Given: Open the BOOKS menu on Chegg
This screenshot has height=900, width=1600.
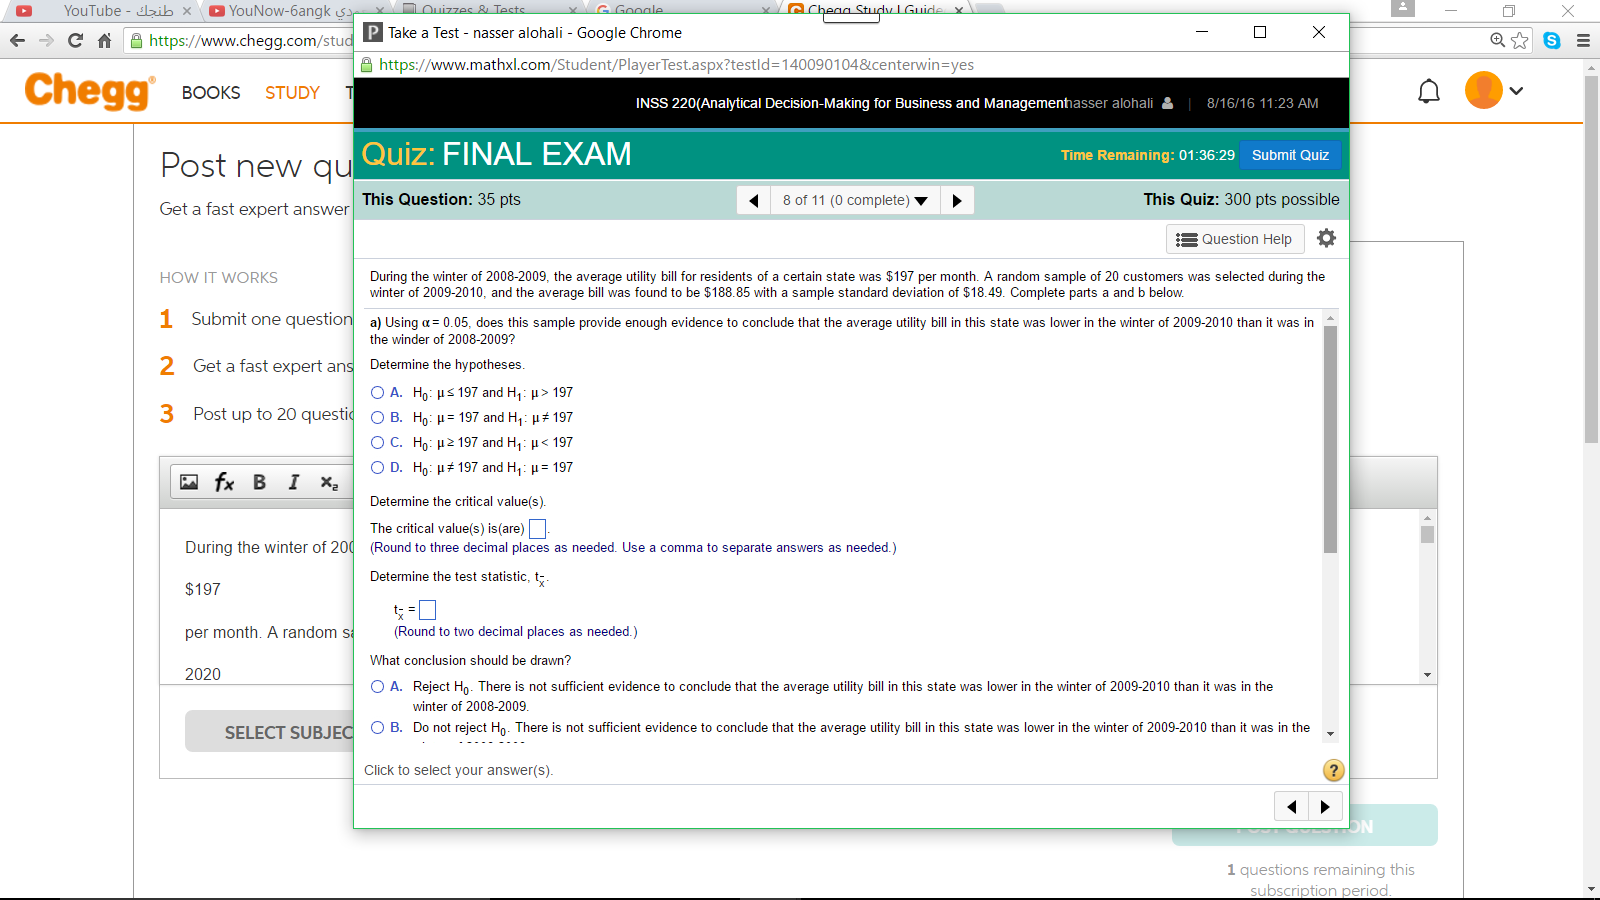Looking at the screenshot, I should (x=211, y=92).
